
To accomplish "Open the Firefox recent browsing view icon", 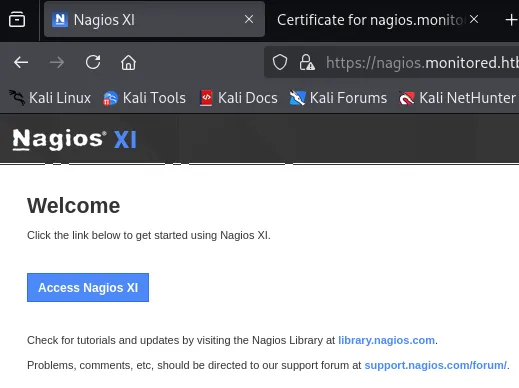I will [17, 19].
